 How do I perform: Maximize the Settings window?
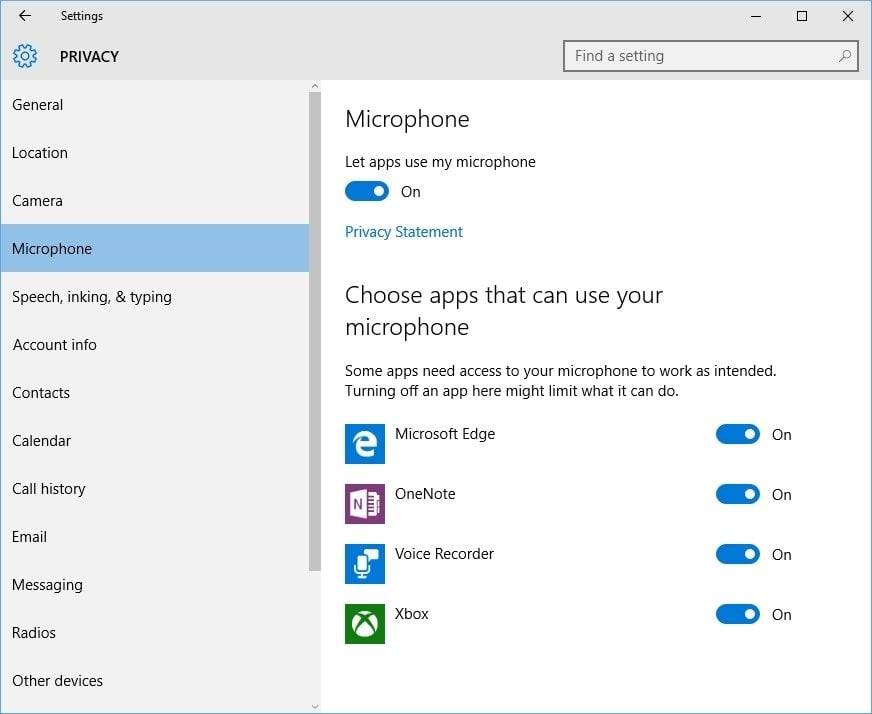coord(801,16)
